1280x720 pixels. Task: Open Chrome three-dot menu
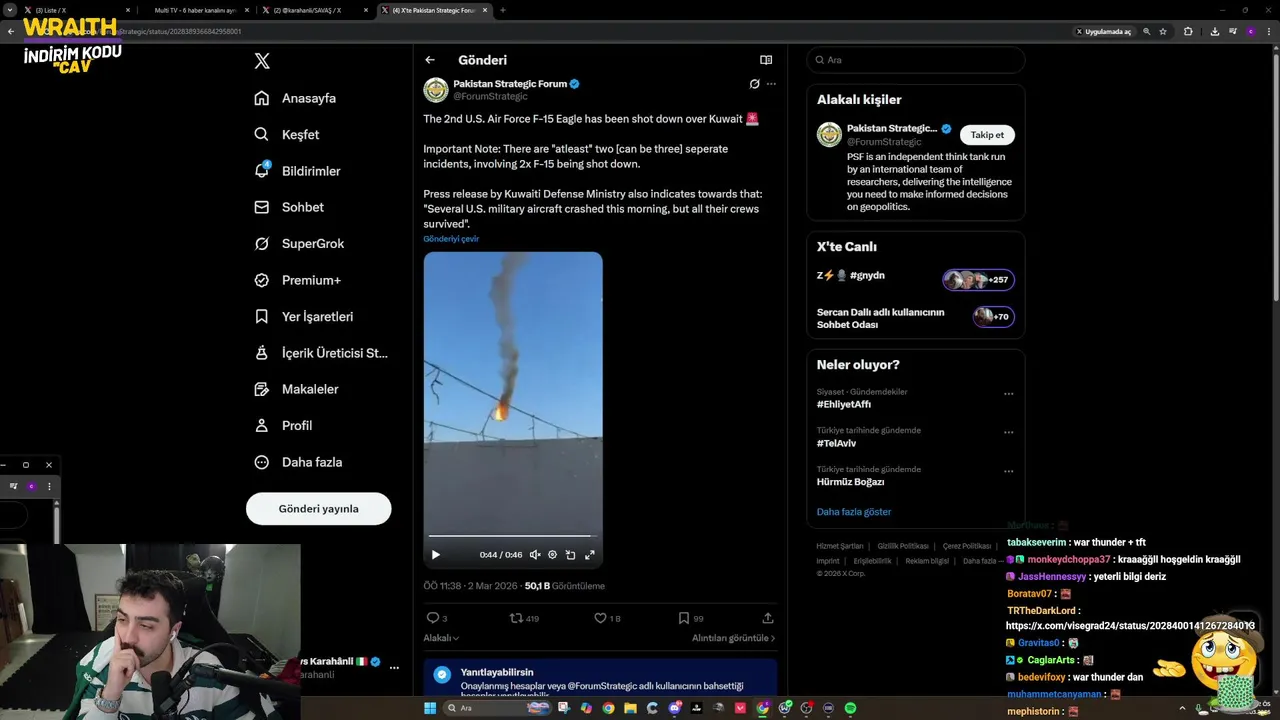click(1269, 32)
